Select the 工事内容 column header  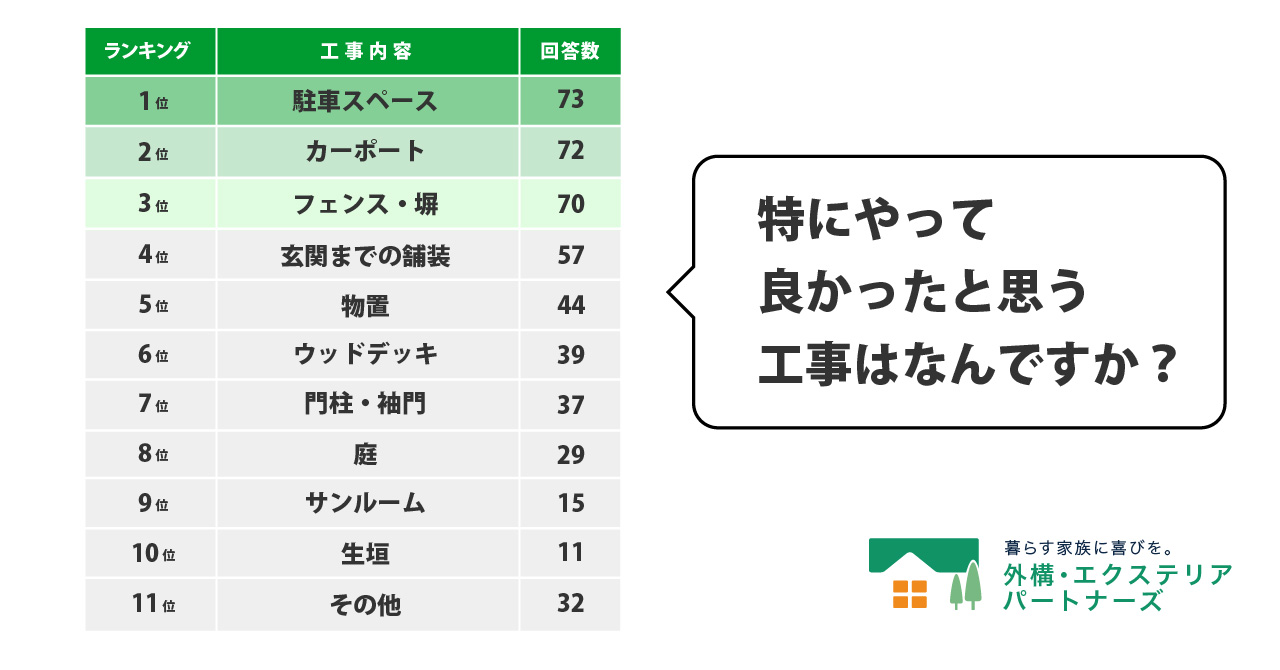point(367,52)
